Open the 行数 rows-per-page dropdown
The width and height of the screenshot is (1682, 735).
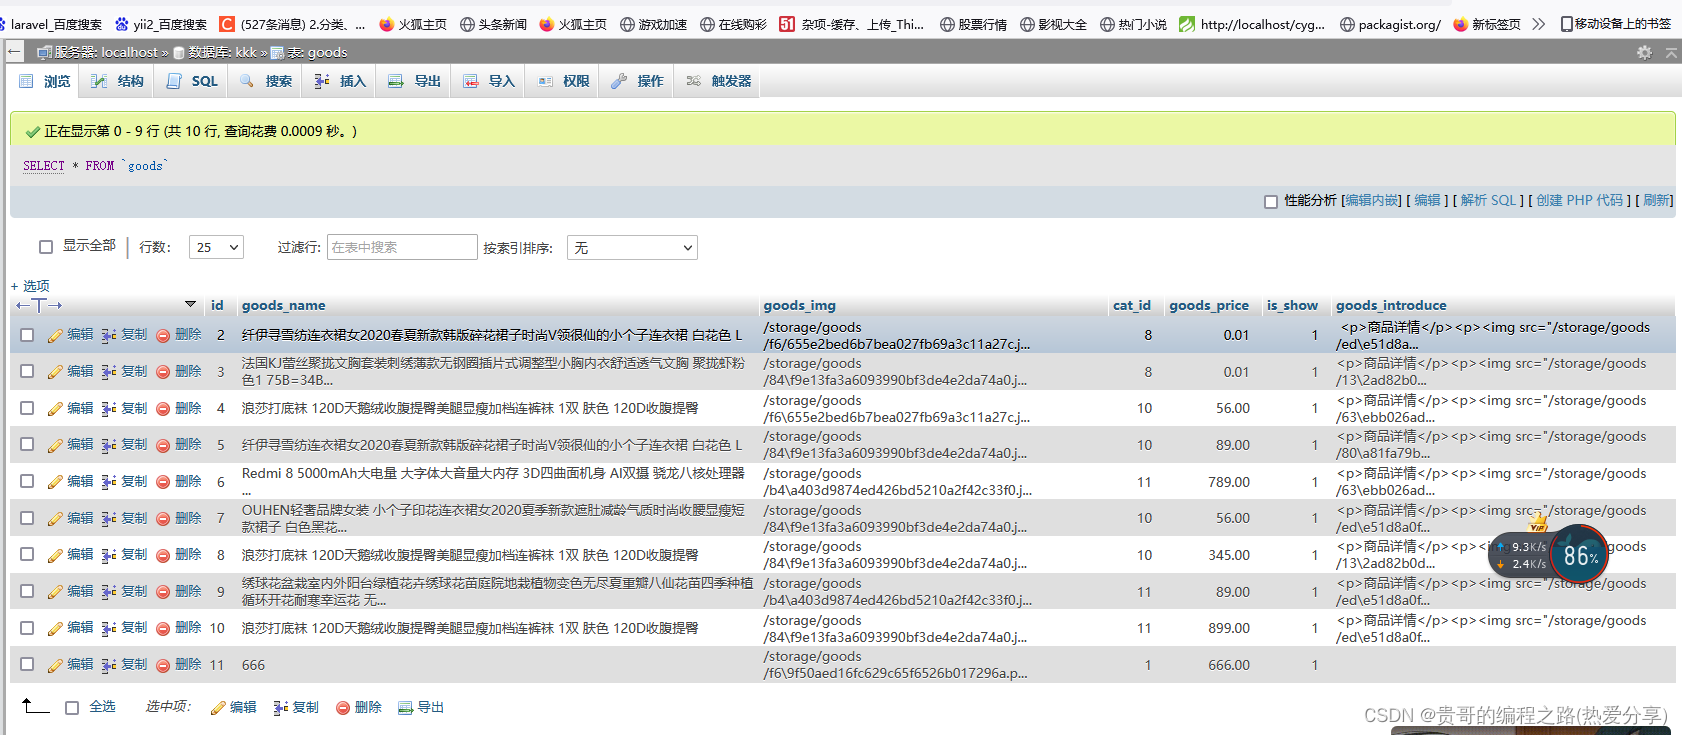coord(216,247)
